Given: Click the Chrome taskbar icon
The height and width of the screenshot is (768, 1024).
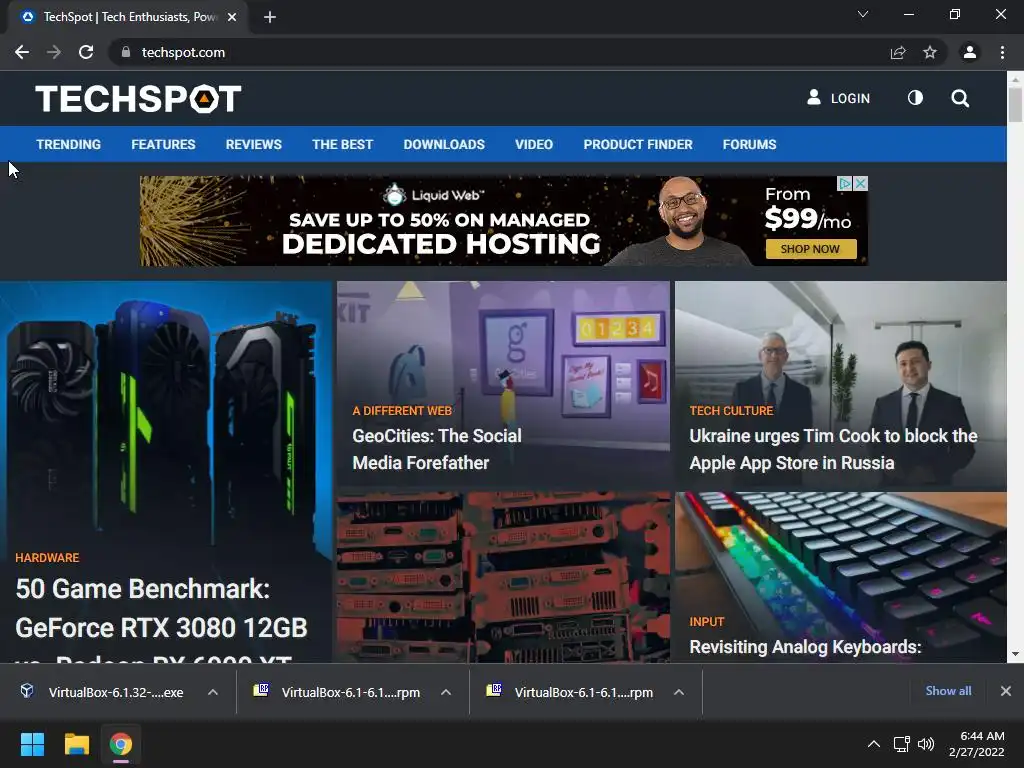Looking at the screenshot, I should click(x=121, y=744).
